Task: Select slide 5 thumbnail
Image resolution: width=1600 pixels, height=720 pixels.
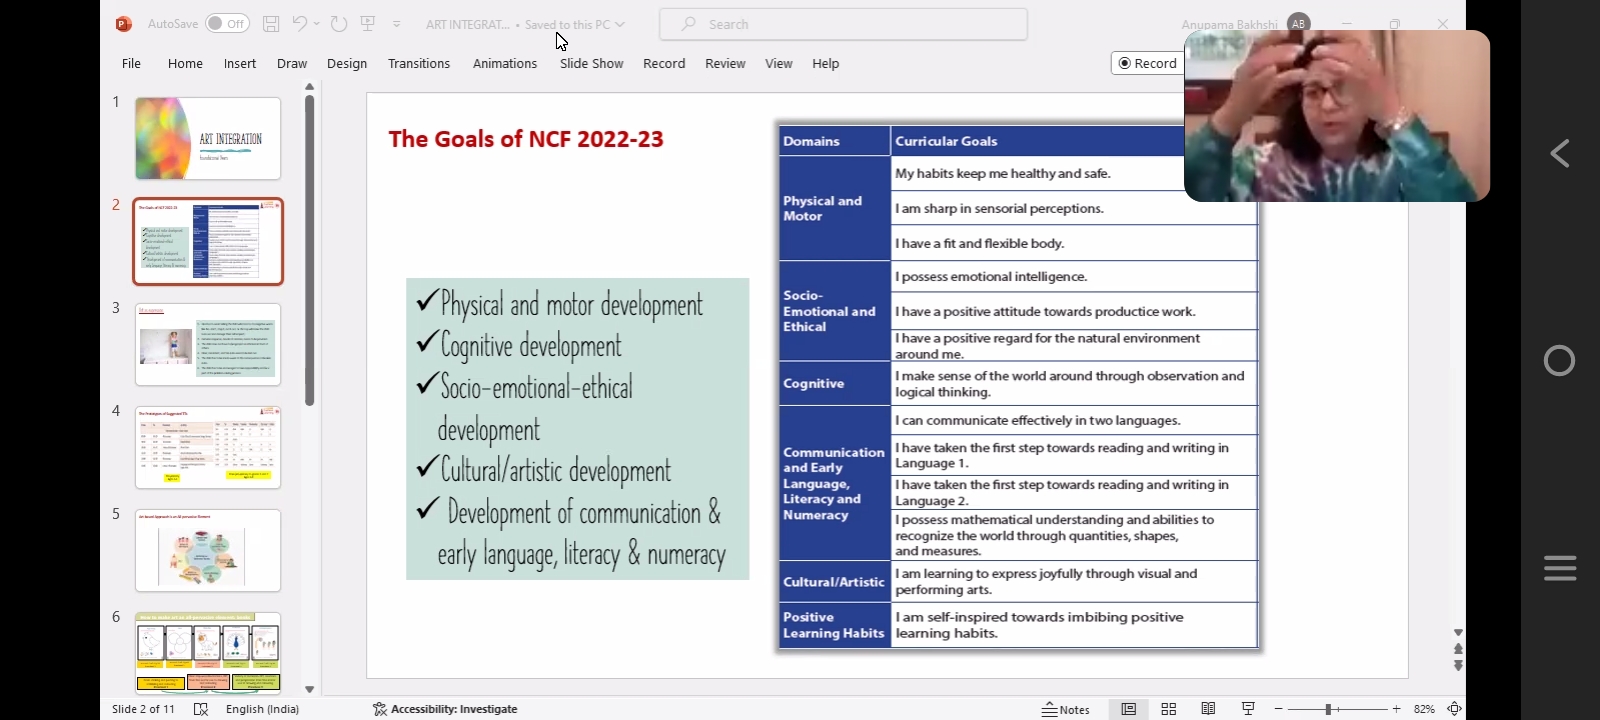Action: coord(208,550)
